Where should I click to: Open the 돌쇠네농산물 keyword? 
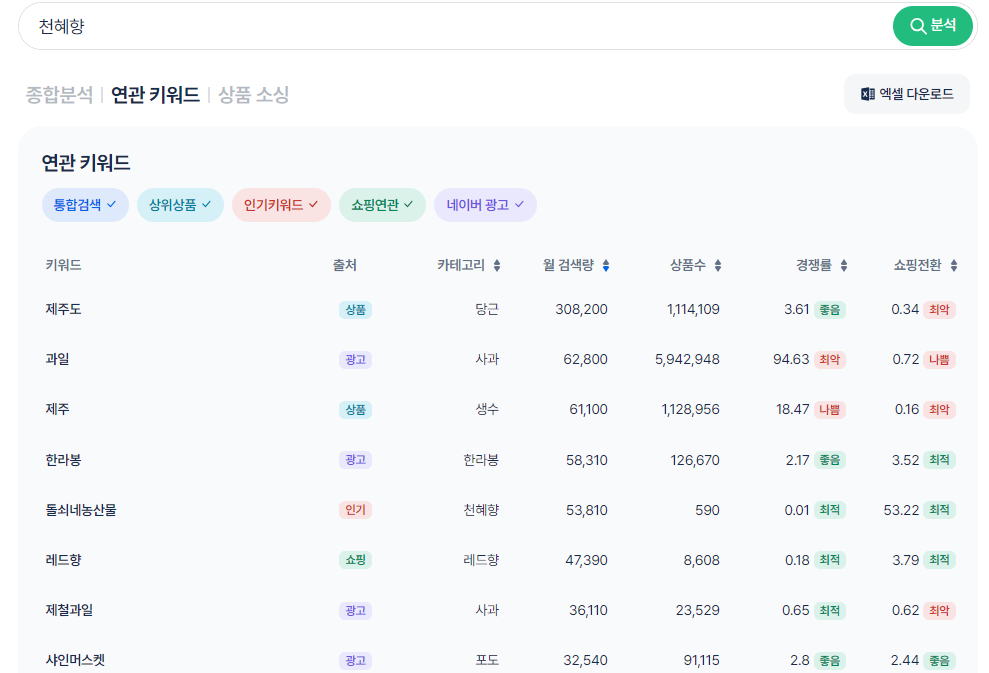(81, 510)
